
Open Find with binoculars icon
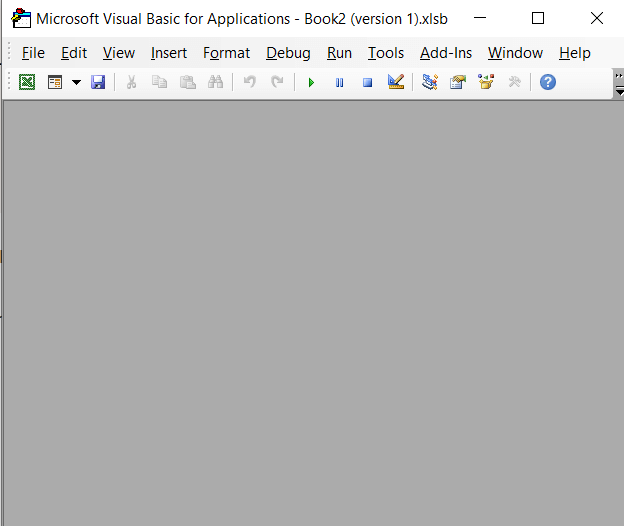point(215,82)
